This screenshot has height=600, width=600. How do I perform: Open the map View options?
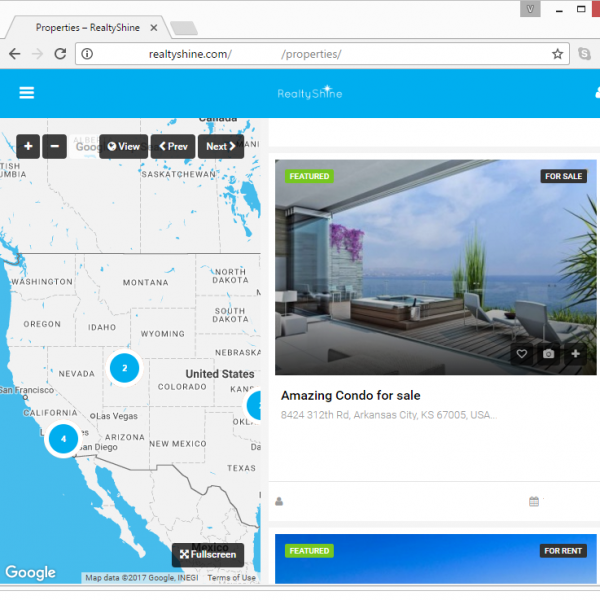(123, 146)
